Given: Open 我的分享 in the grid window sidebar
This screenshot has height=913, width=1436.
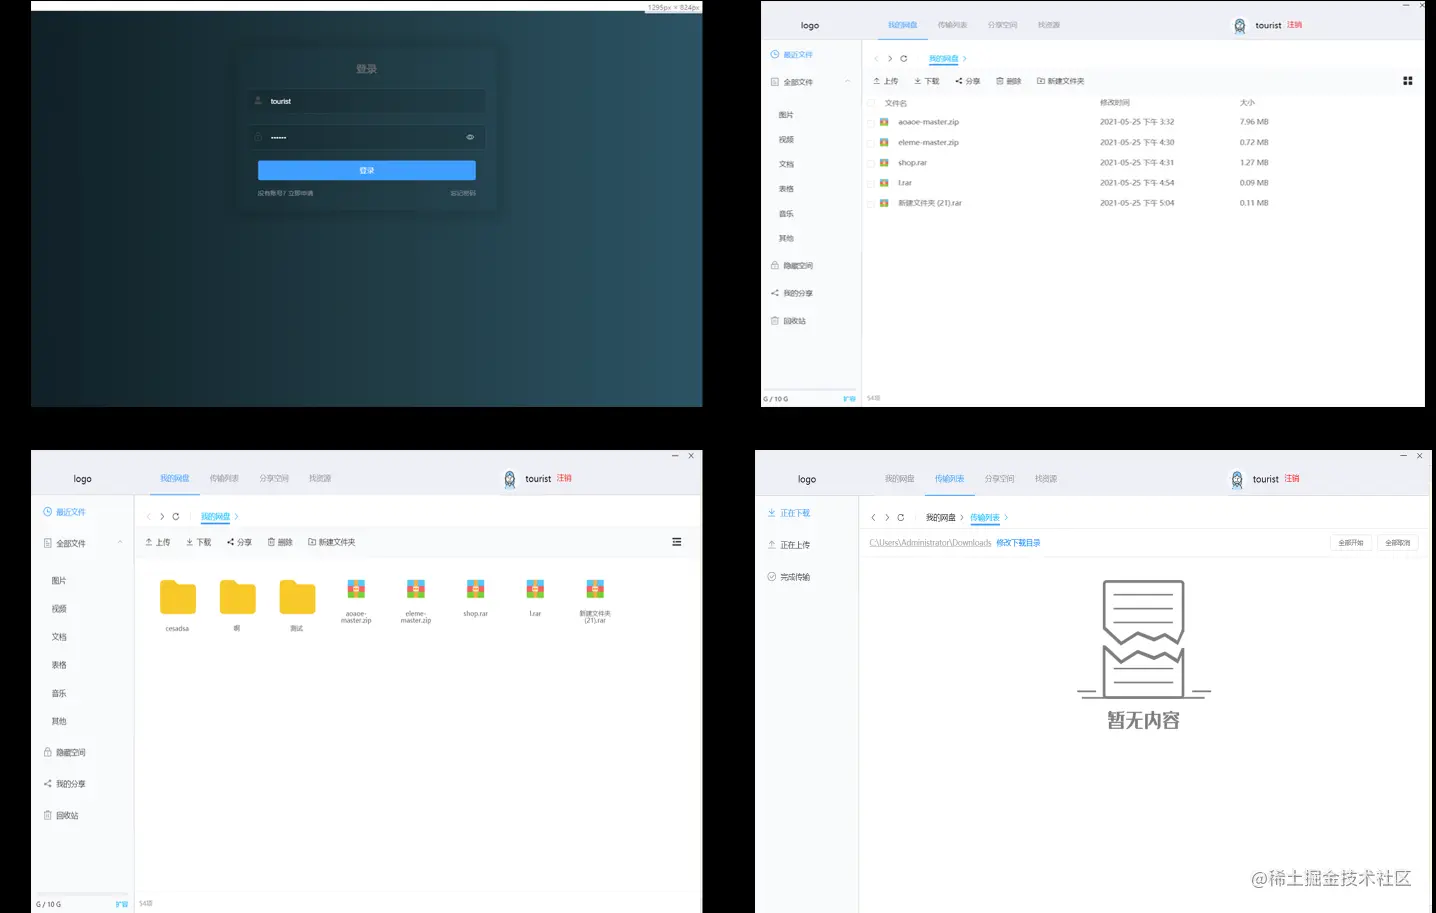Looking at the screenshot, I should point(65,784).
